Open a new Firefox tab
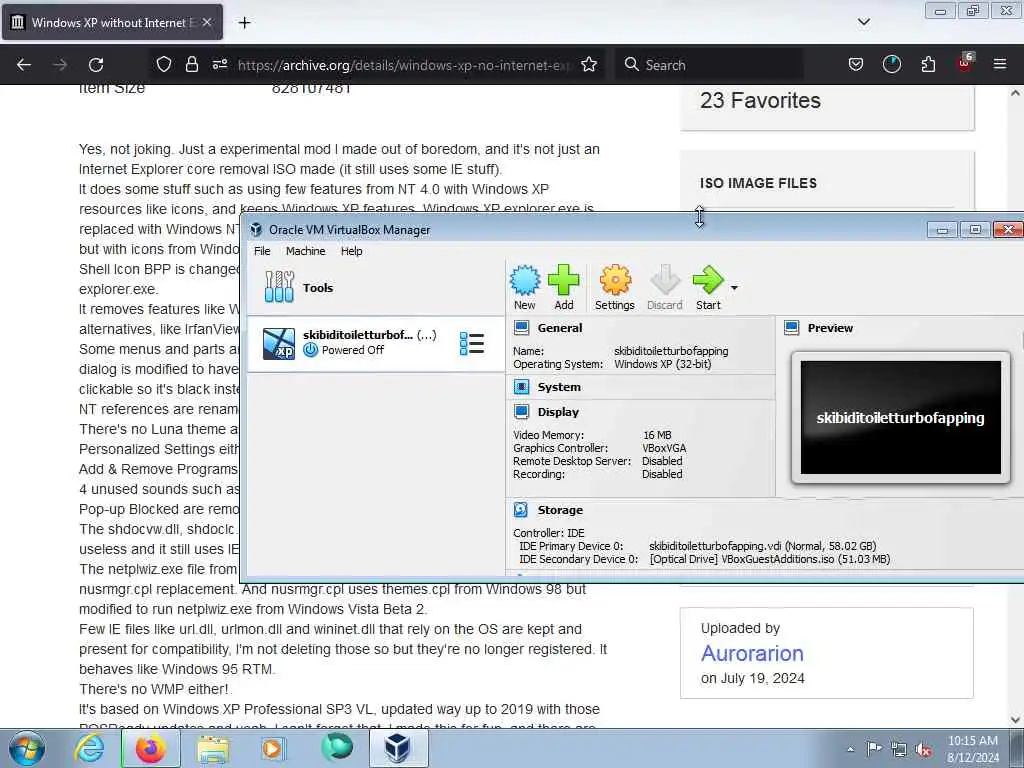This screenshot has height=768, width=1024. tap(244, 23)
